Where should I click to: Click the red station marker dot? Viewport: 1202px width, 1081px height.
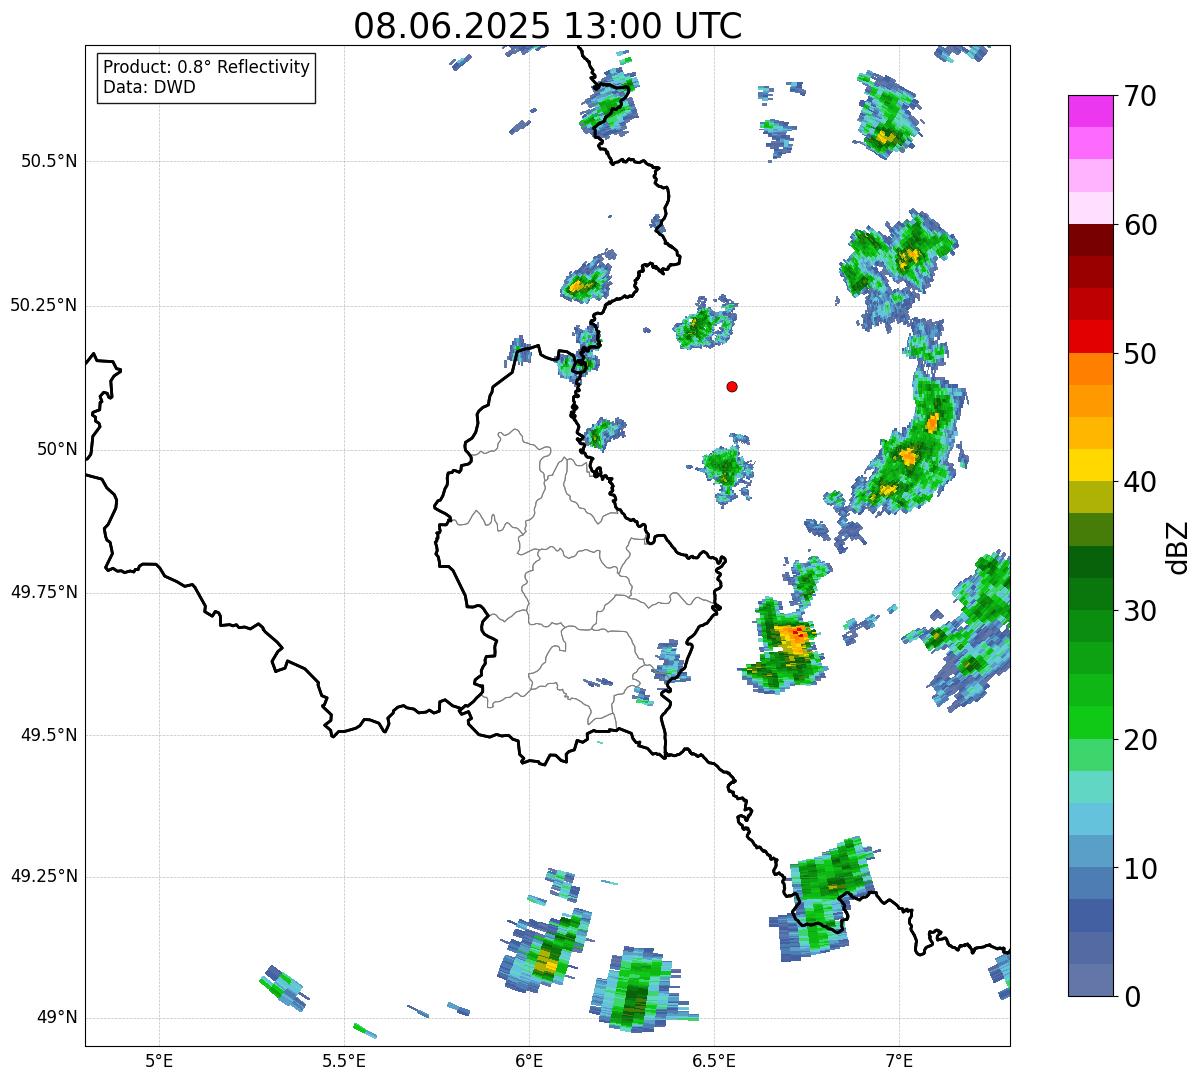[732, 386]
